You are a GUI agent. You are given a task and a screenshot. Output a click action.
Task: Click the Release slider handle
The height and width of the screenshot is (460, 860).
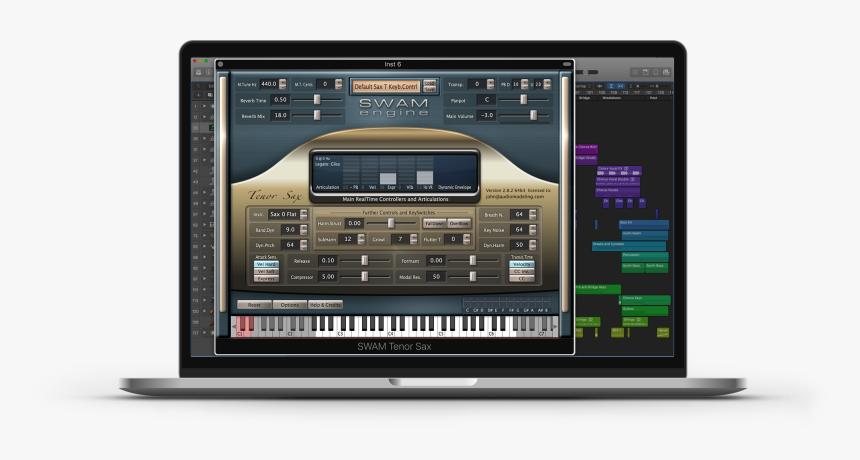click(364, 261)
